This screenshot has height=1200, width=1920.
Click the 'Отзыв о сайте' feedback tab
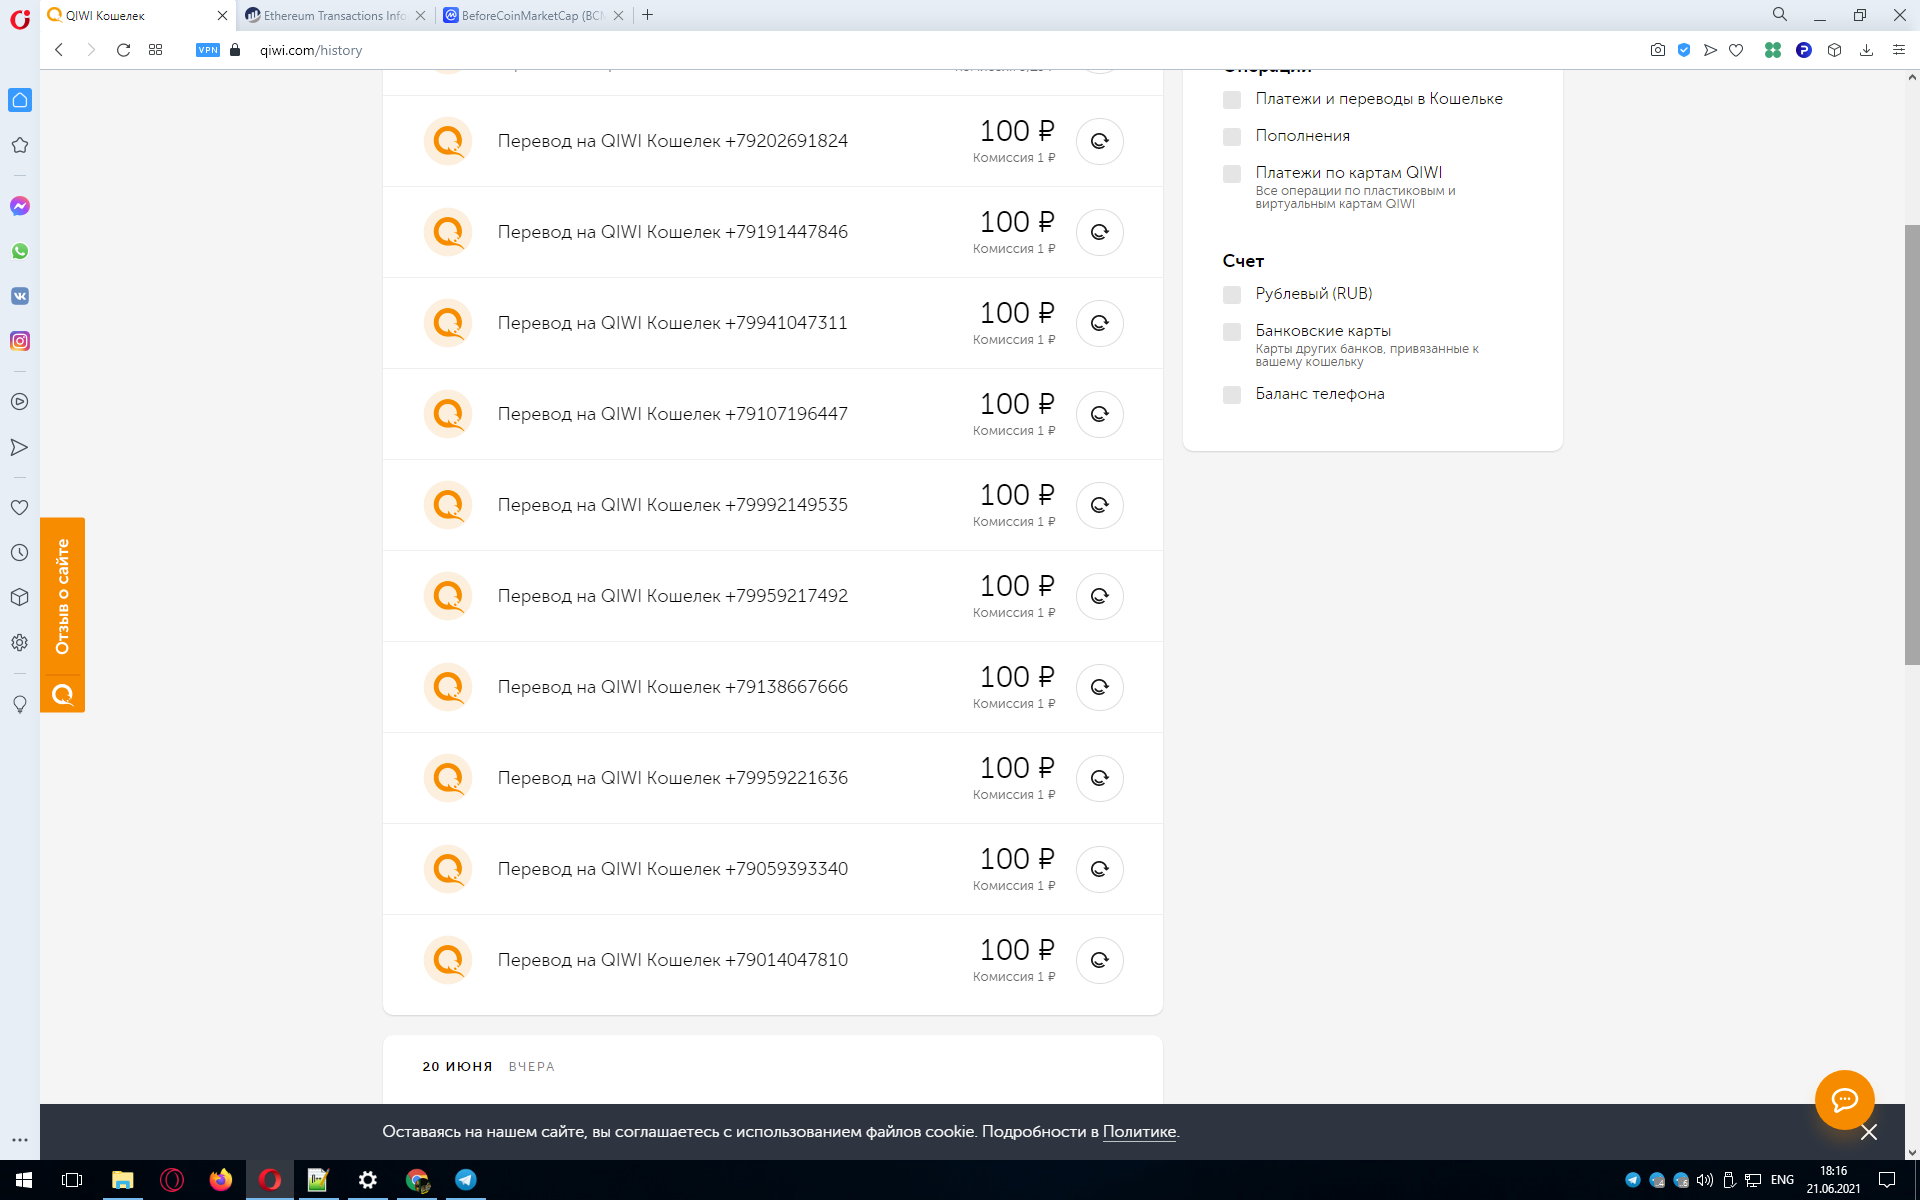[x=62, y=615]
